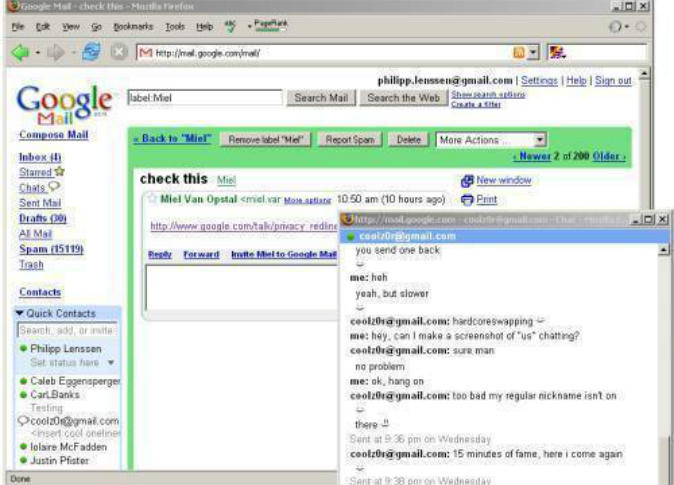
Task: Click the Report Spam button
Action: tap(349, 140)
